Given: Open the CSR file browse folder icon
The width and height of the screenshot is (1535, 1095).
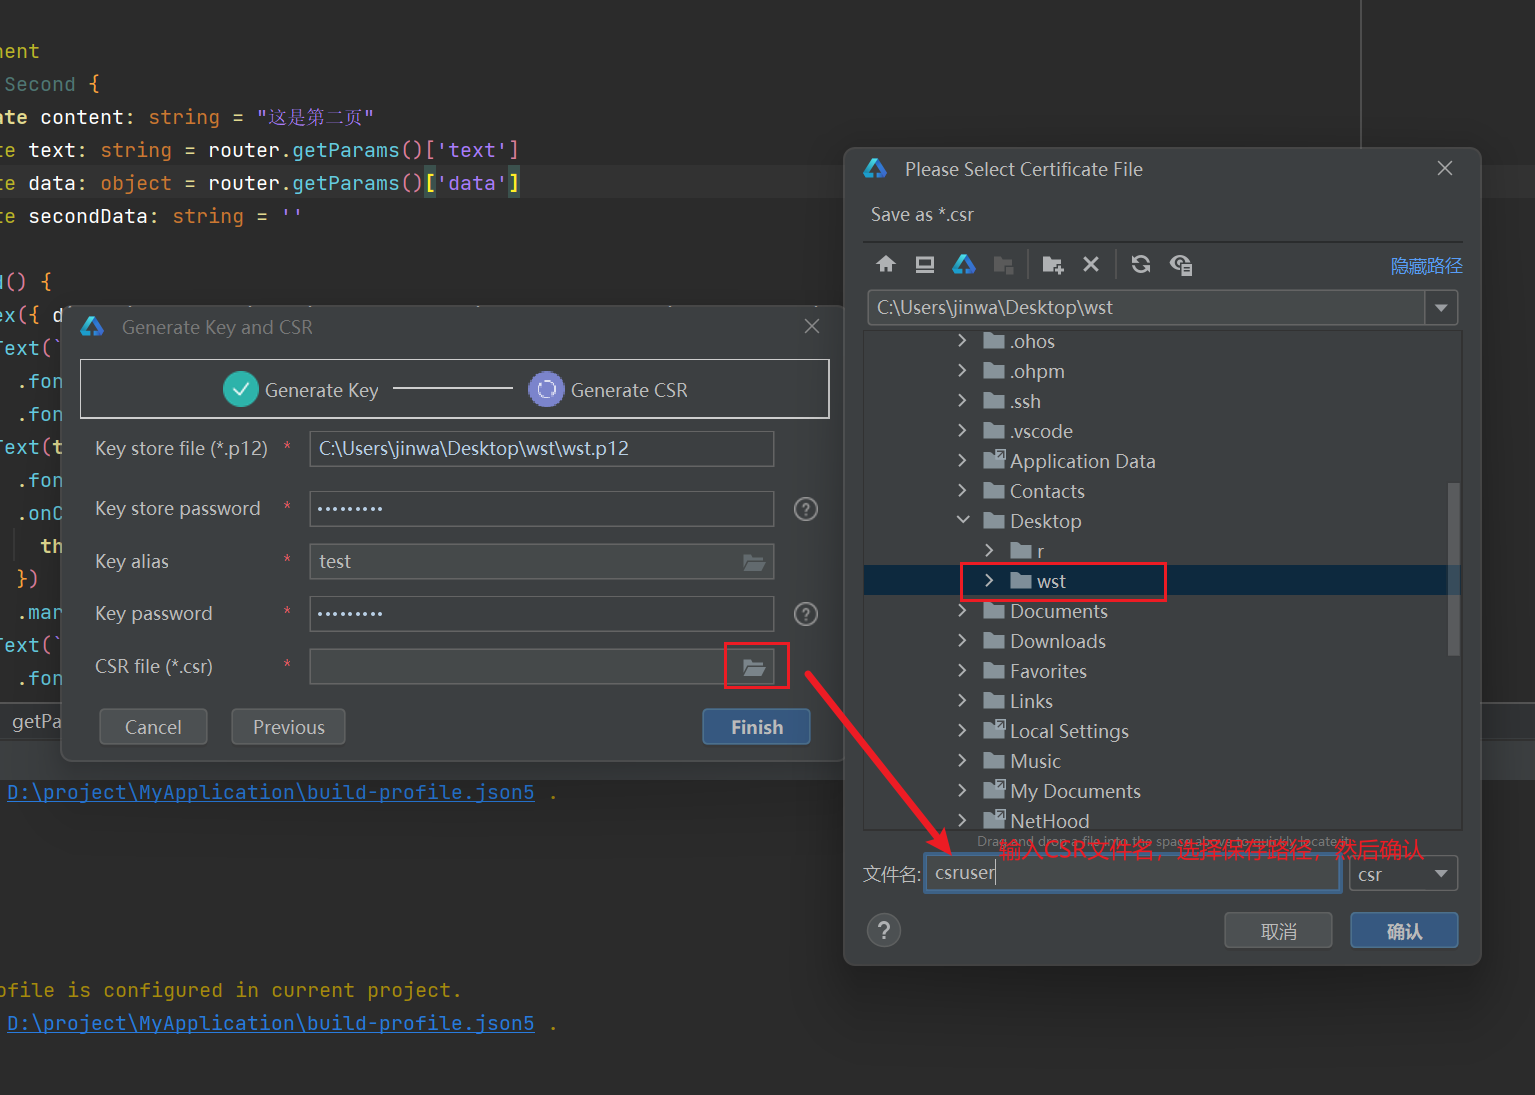Looking at the screenshot, I should click(x=754, y=667).
